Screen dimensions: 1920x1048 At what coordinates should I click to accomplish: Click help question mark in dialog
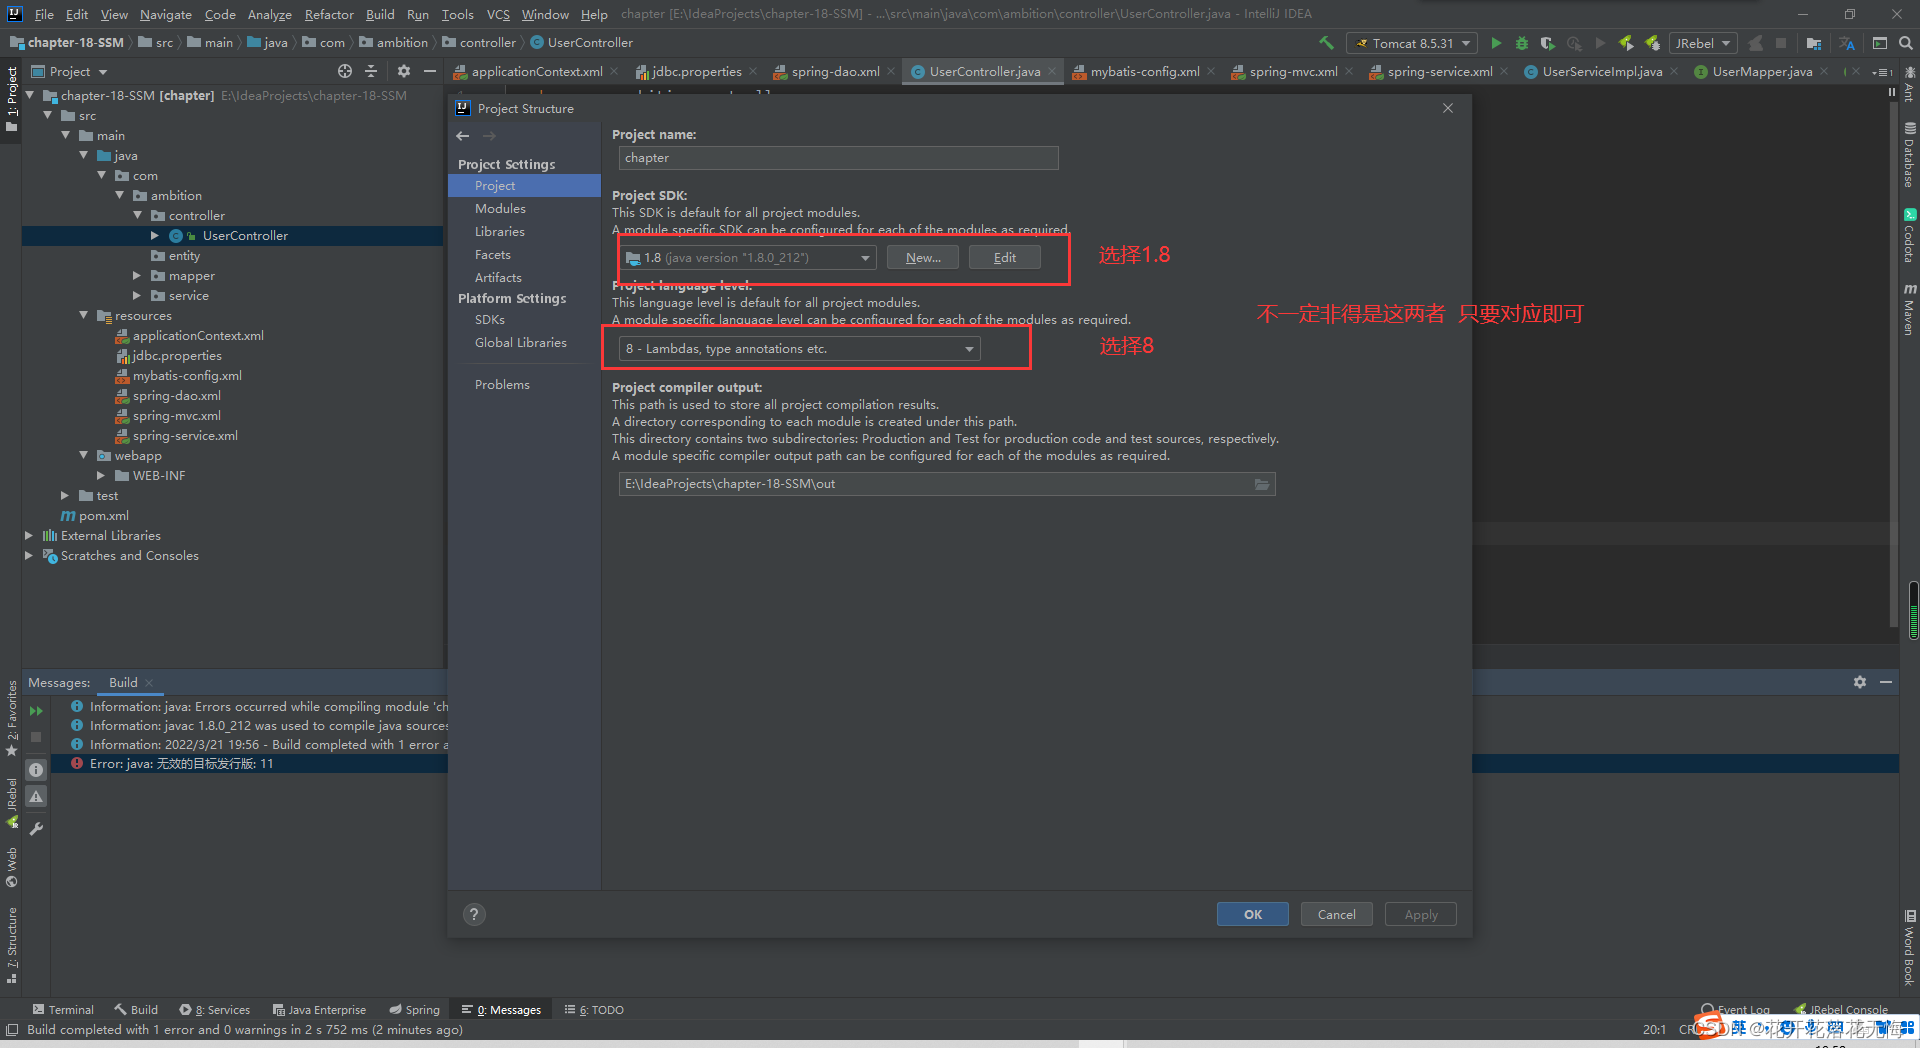click(475, 914)
